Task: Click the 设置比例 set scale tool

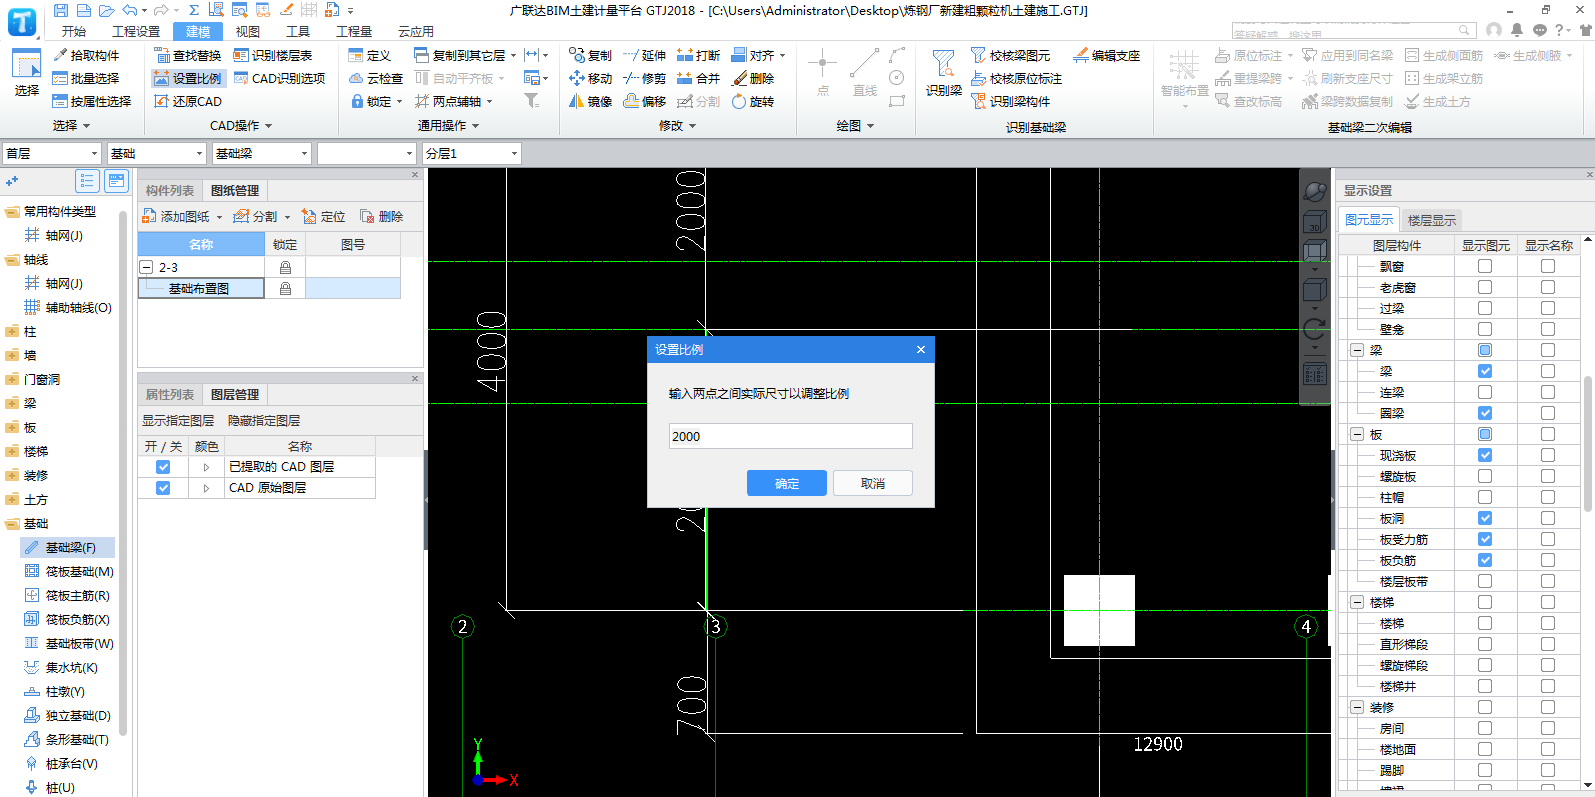Action: pyautogui.click(x=188, y=78)
